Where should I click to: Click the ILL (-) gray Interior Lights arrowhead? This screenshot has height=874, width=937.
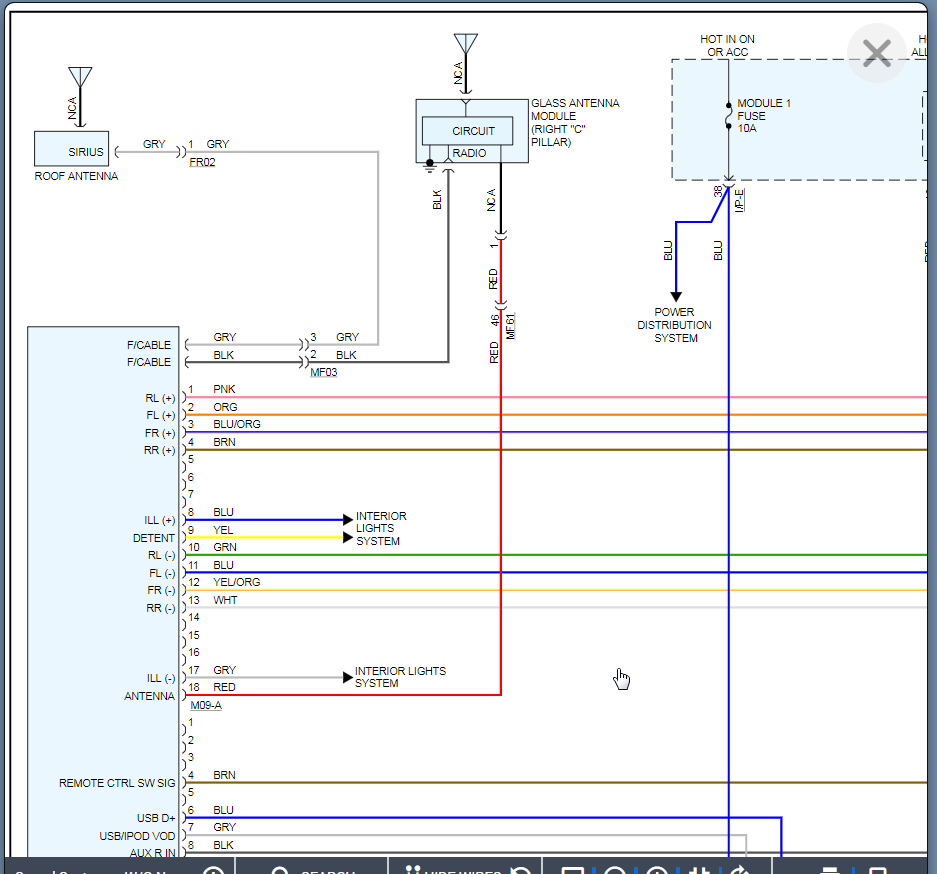tap(348, 677)
